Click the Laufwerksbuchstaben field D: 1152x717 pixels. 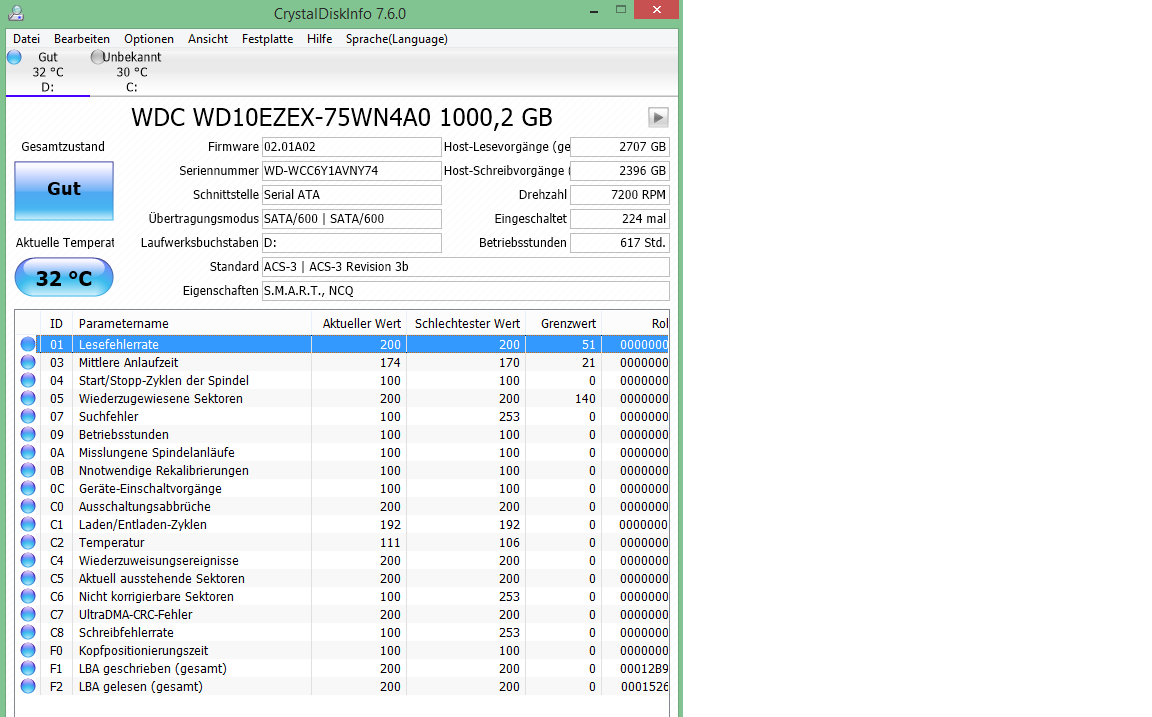point(351,242)
